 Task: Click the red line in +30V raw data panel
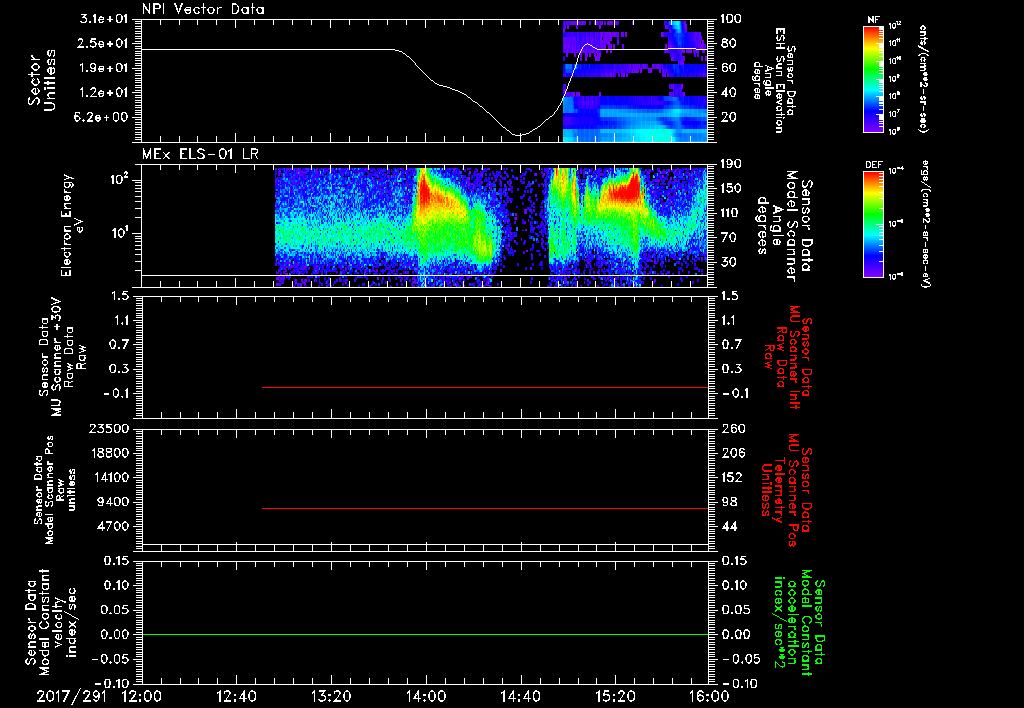pos(485,387)
